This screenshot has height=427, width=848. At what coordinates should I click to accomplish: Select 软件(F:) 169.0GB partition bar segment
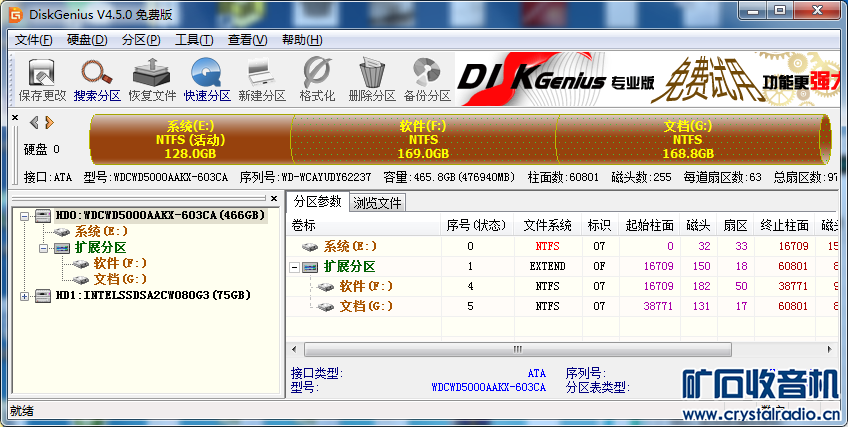click(x=423, y=139)
